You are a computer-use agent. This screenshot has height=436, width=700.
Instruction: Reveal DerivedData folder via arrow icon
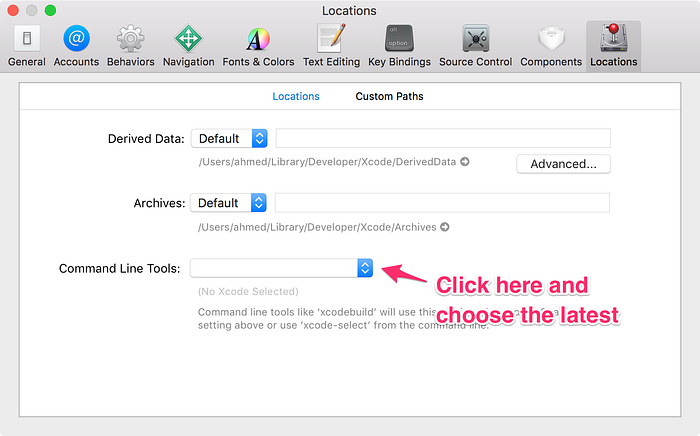465,162
